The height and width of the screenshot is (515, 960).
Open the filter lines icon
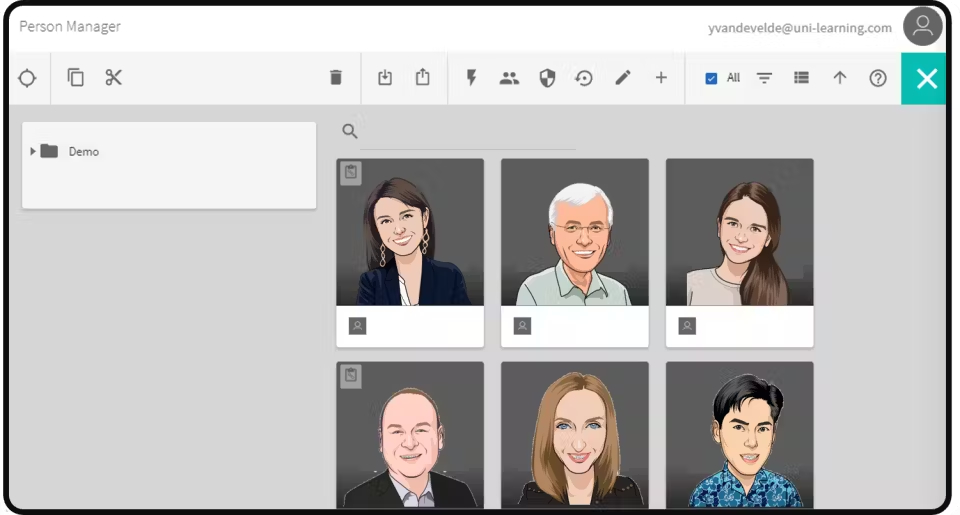764,78
